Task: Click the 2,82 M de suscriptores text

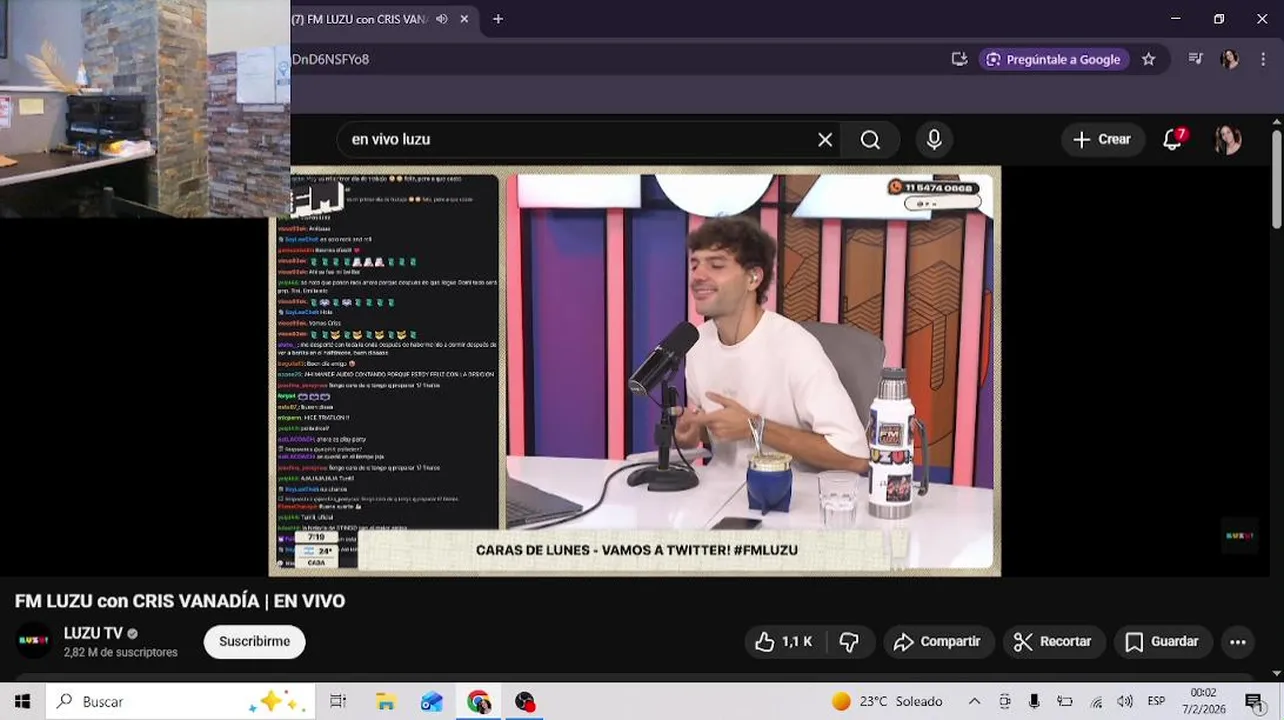Action: [x=121, y=652]
